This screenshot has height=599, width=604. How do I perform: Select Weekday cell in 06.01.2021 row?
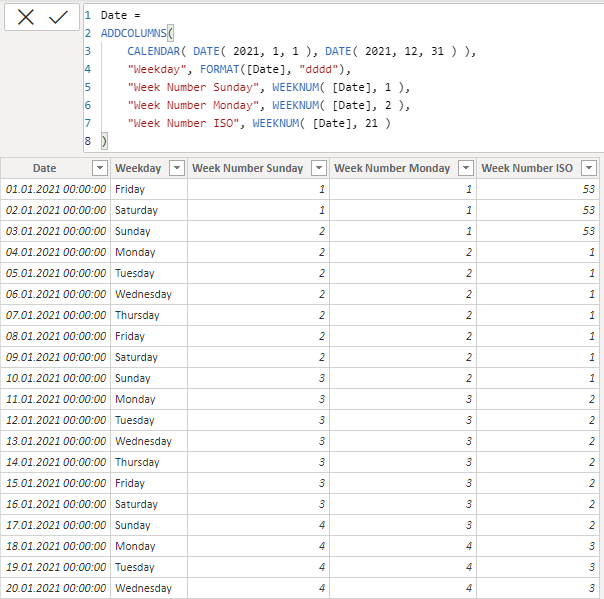coord(149,294)
